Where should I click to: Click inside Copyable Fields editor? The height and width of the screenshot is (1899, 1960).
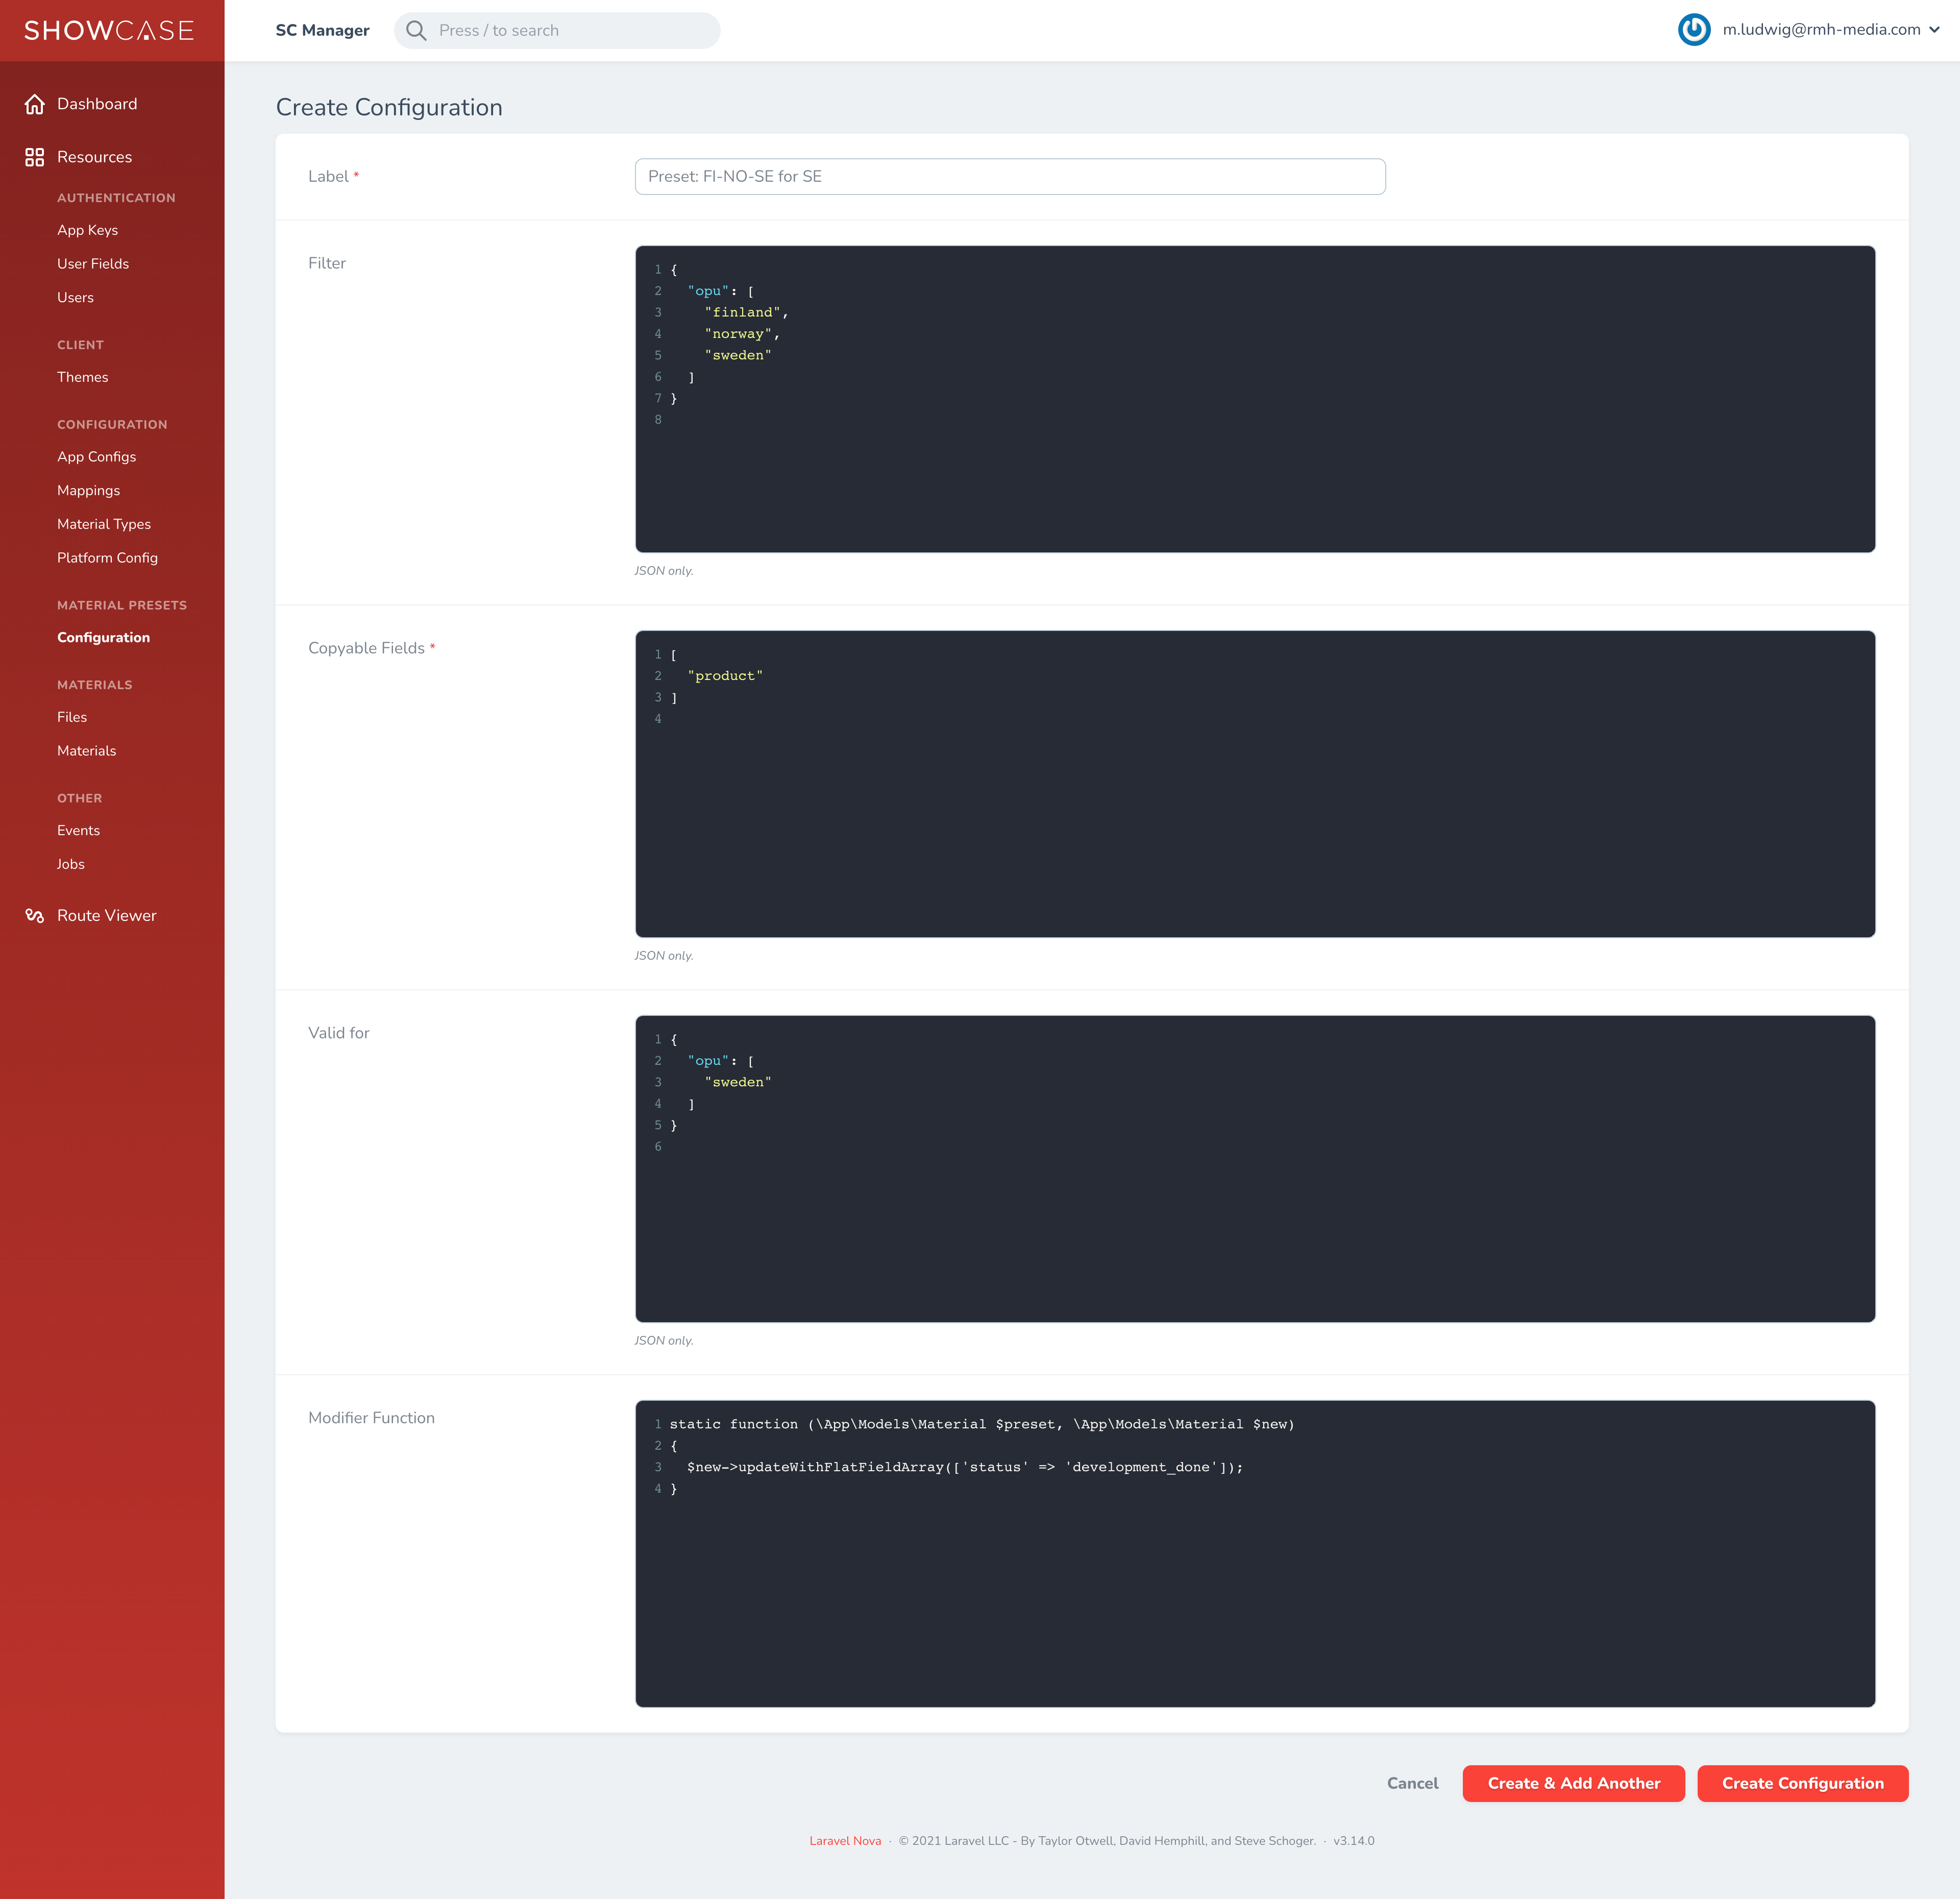click(x=1255, y=784)
